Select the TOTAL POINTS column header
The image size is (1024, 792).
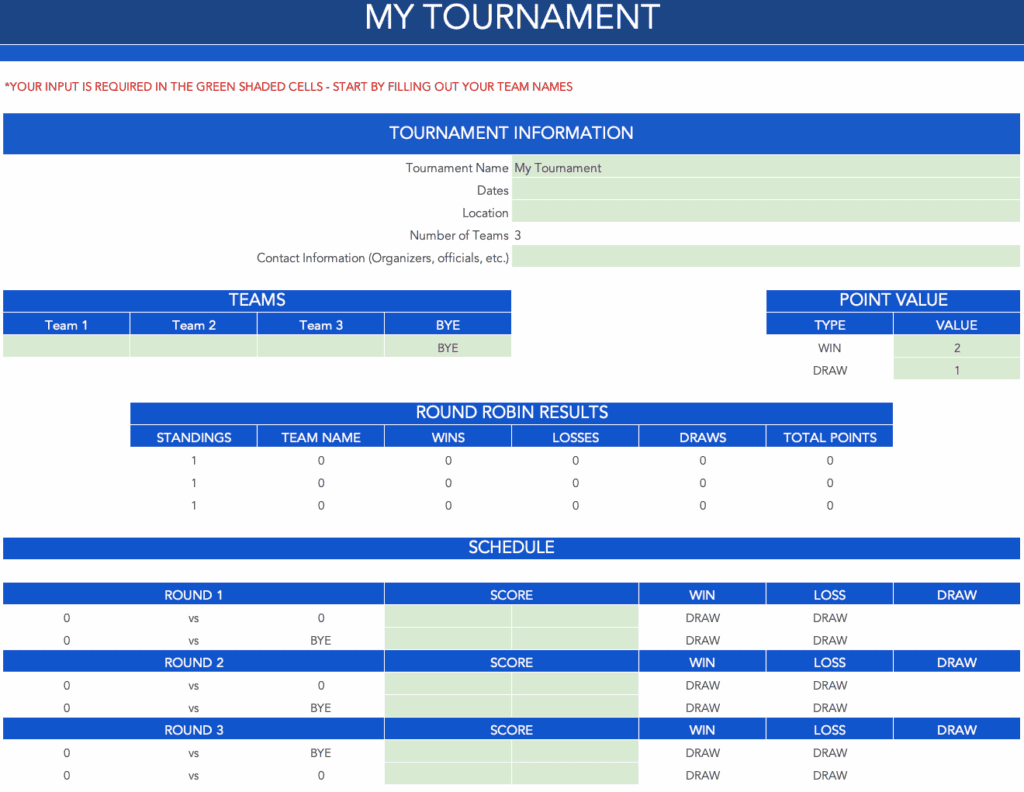click(x=829, y=437)
